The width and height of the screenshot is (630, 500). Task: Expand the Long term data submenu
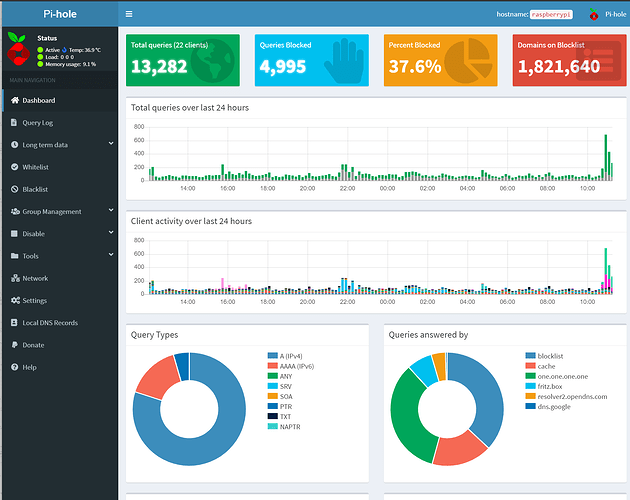(46, 145)
